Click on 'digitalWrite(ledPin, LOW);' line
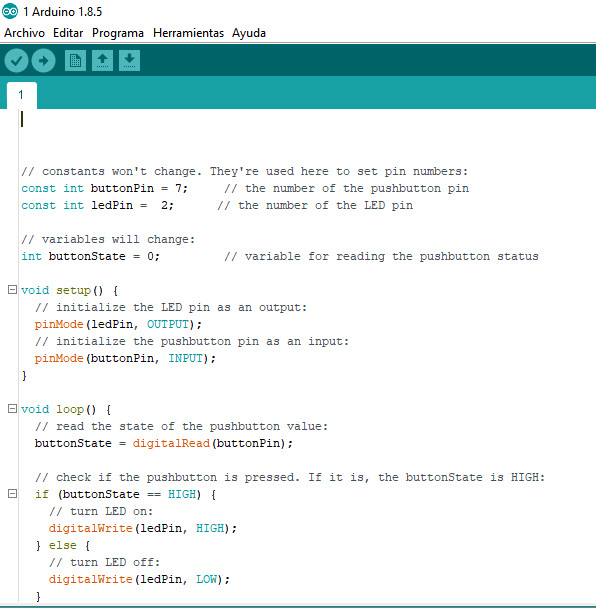The height and width of the screenshot is (608, 596). 139,579
